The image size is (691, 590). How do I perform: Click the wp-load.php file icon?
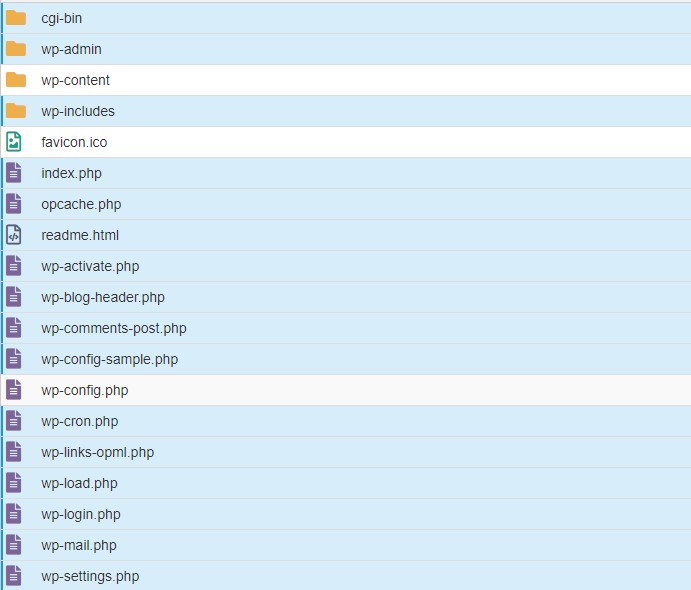(14, 483)
